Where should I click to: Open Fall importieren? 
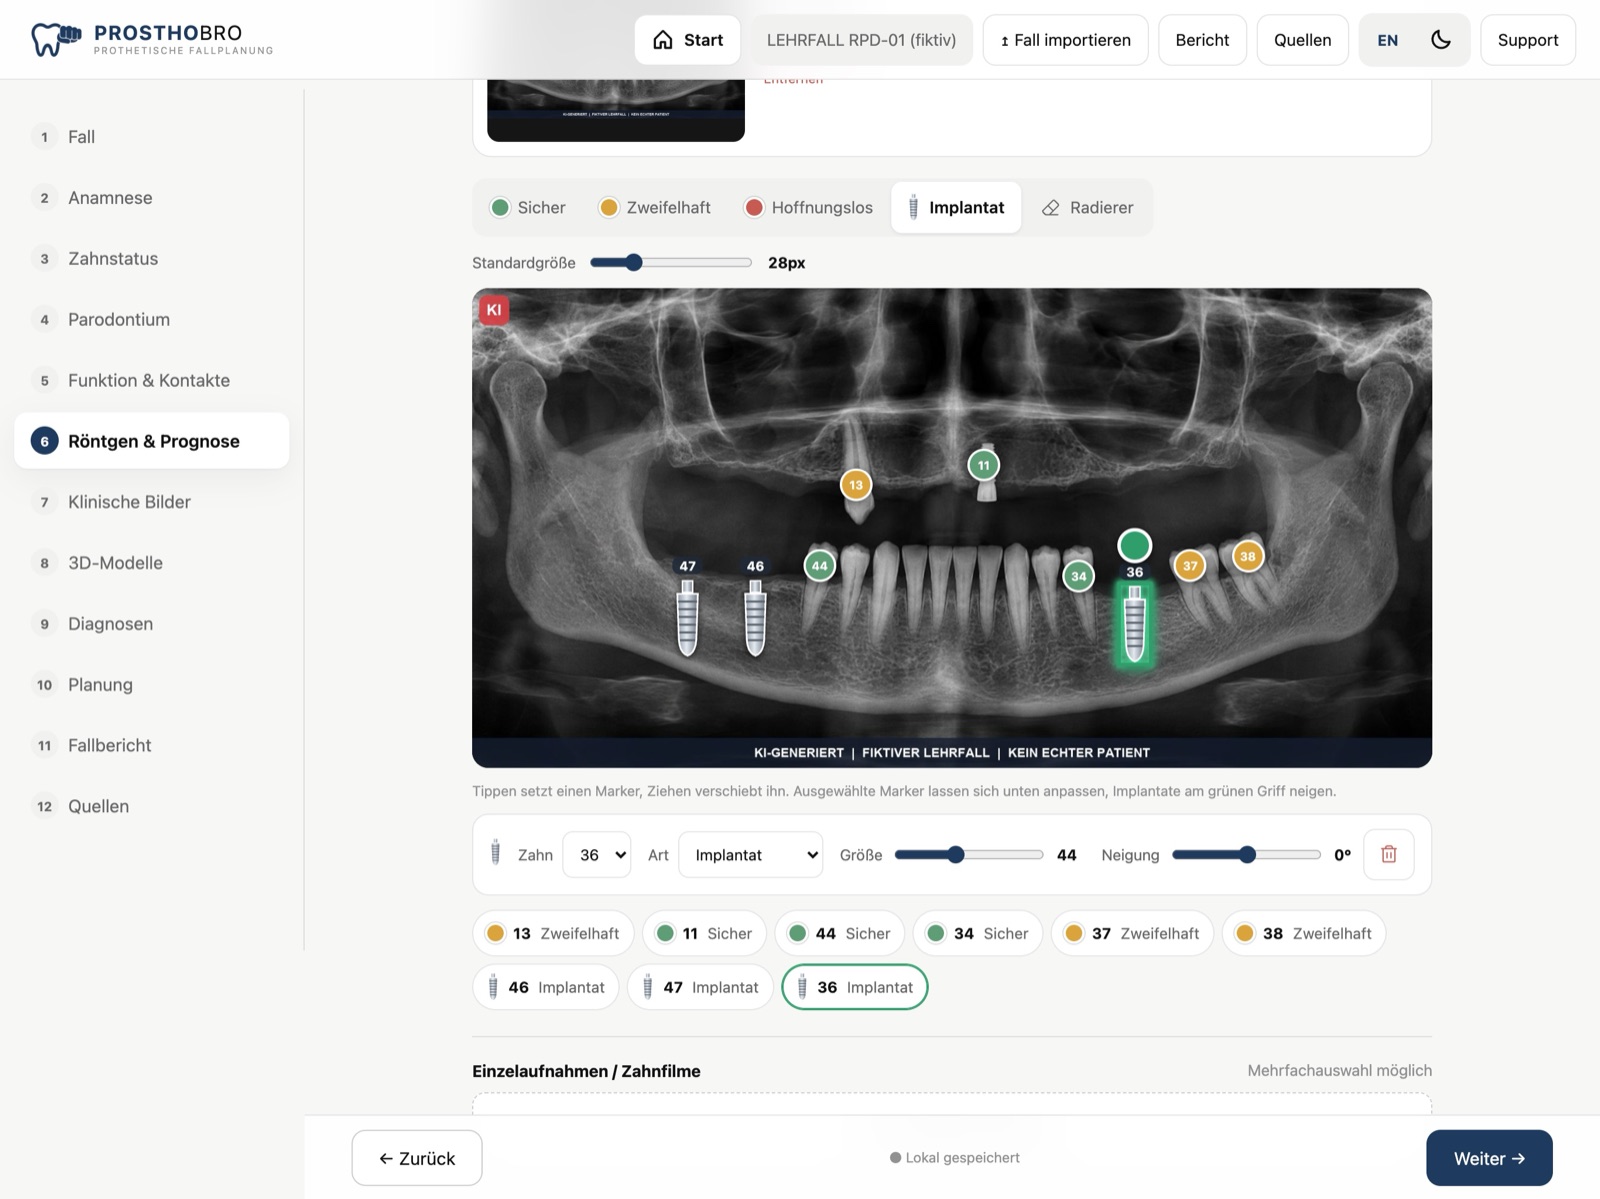(1065, 40)
